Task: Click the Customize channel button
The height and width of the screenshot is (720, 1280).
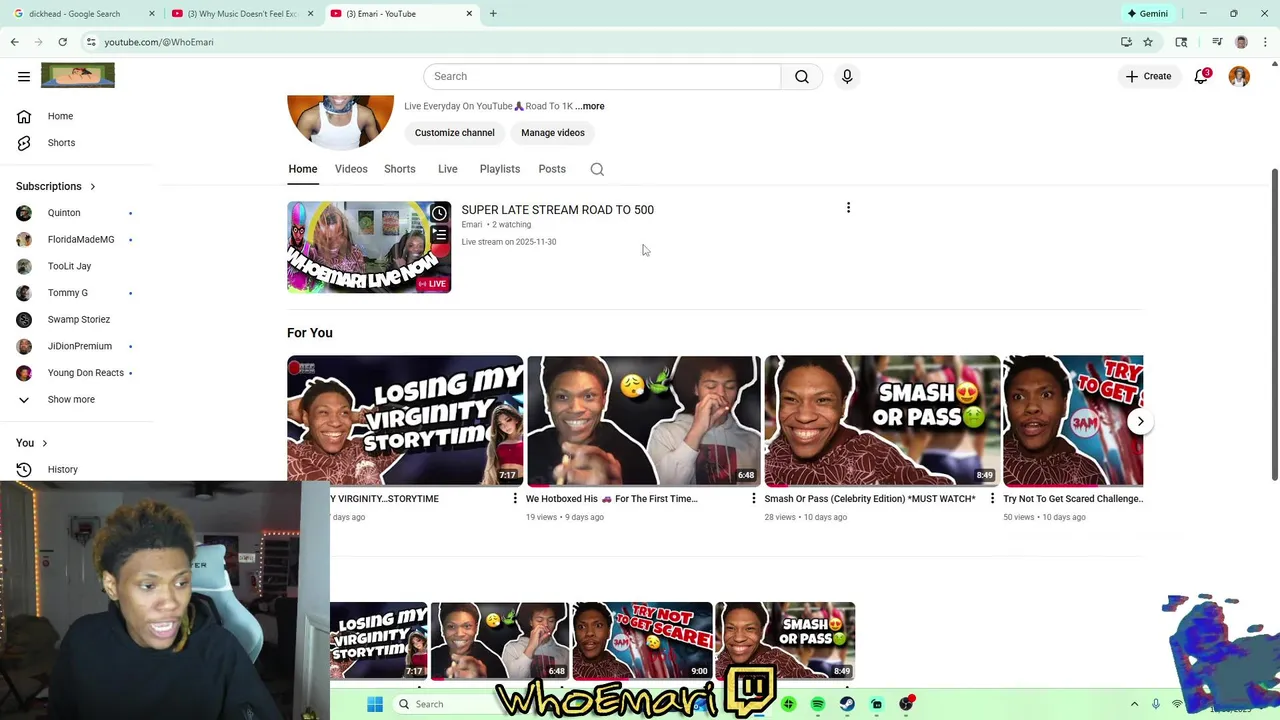Action: [x=455, y=133]
